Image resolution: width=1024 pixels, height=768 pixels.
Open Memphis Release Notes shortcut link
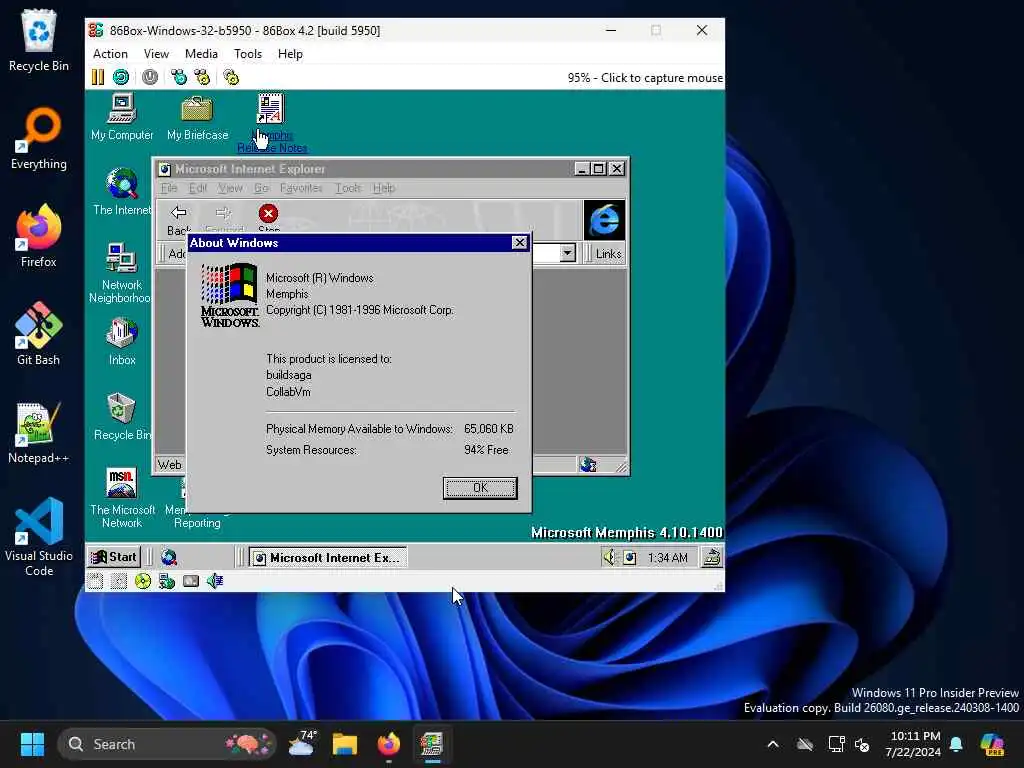270,124
